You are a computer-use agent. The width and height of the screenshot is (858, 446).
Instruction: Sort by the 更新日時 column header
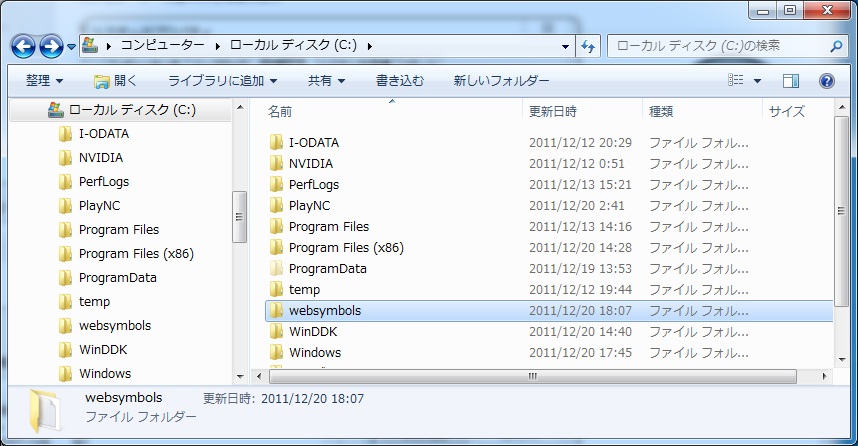point(553,112)
